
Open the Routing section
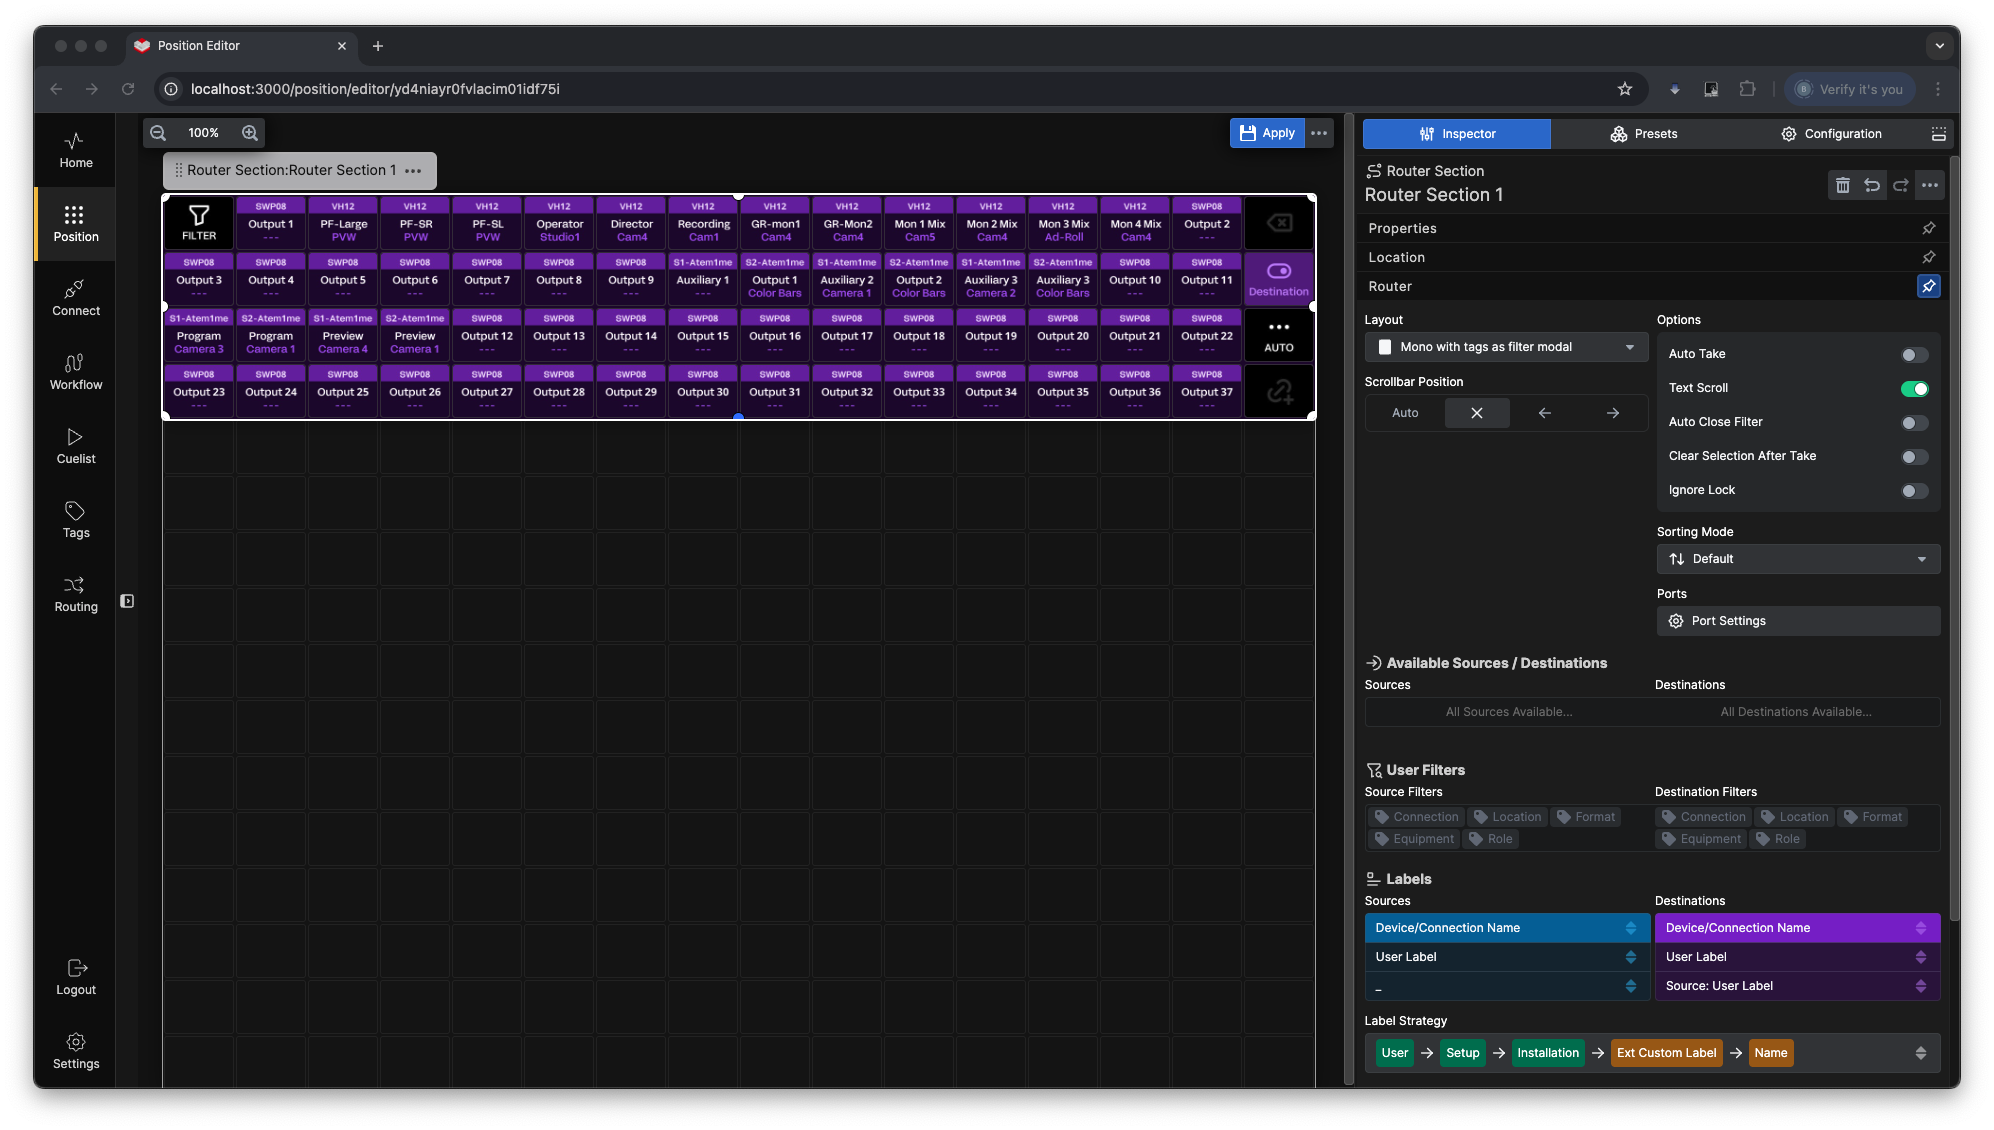coord(75,594)
